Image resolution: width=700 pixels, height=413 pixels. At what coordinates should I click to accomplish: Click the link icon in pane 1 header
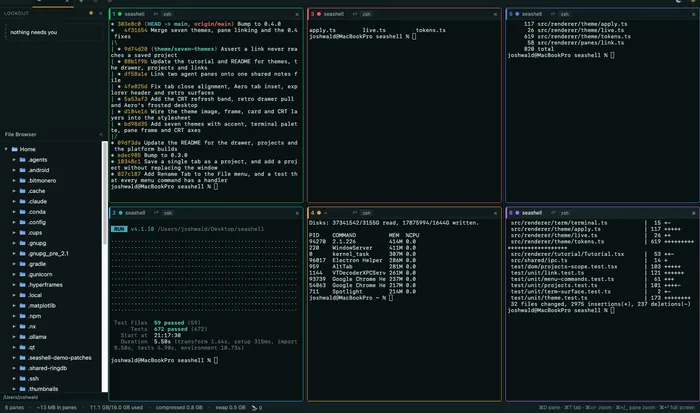[156, 14]
